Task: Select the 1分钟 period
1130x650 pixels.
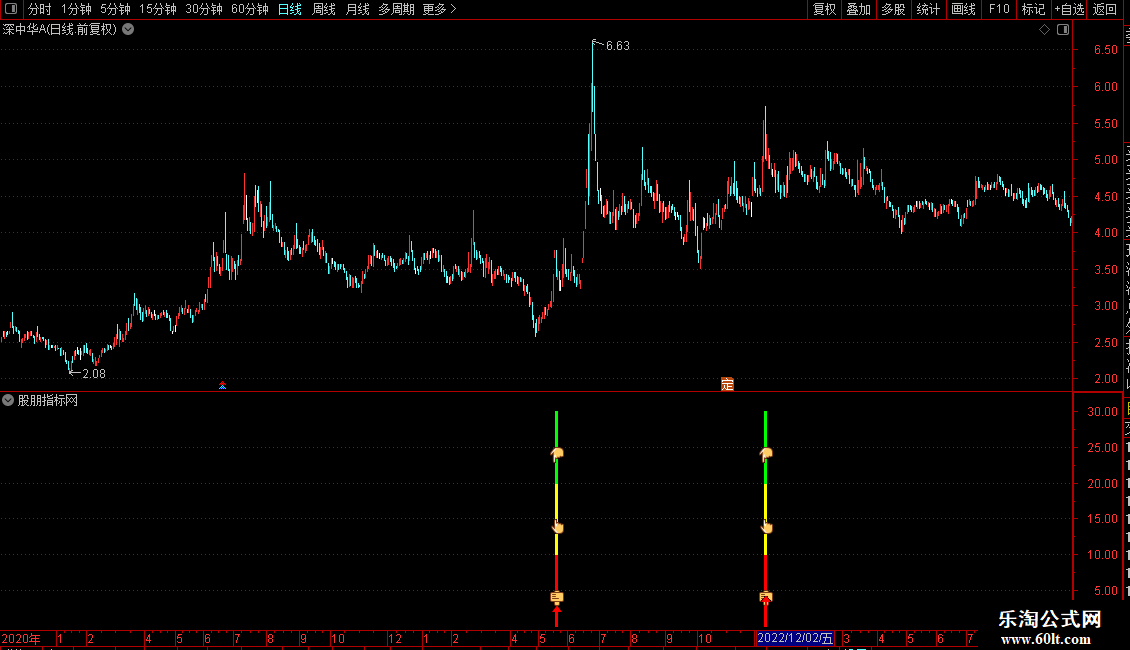Action: click(76, 9)
